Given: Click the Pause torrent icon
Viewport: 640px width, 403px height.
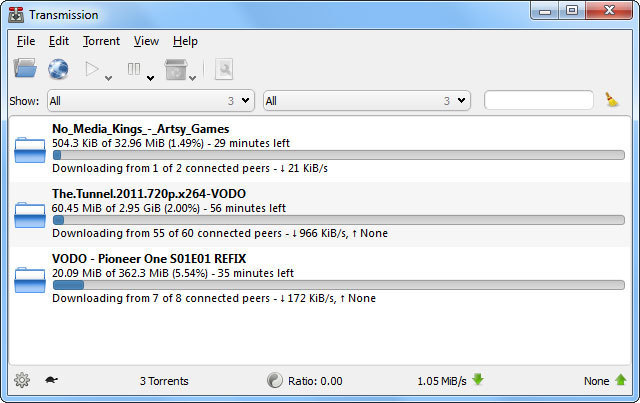Looking at the screenshot, I should [134, 70].
